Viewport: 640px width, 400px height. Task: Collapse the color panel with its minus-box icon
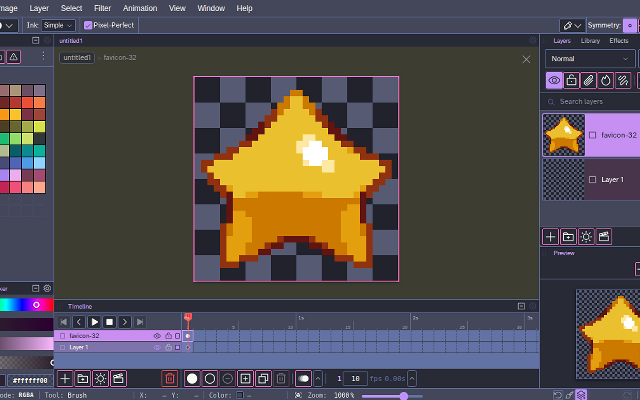coord(36,289)
